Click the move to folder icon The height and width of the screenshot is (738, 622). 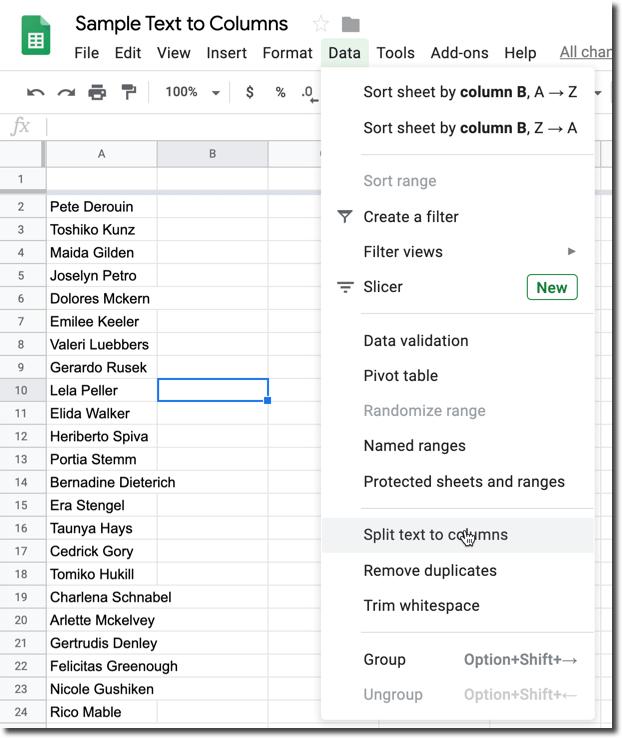351,24
